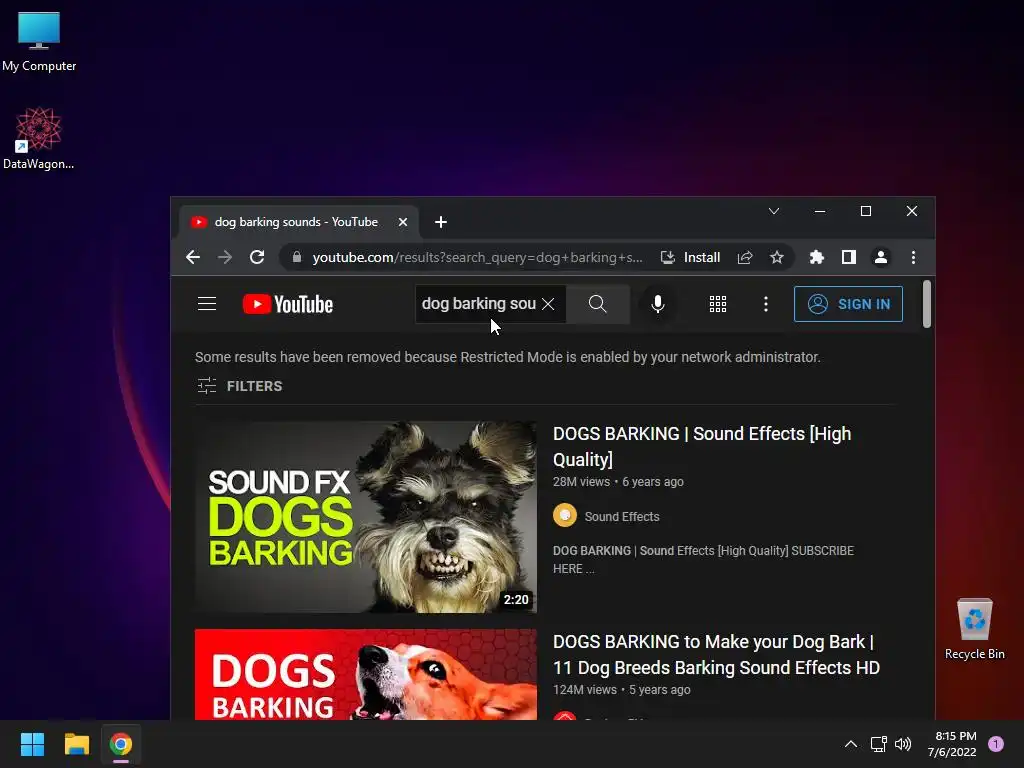
Task: Install YouTube app from the address bar
Action: pos(690,257)
